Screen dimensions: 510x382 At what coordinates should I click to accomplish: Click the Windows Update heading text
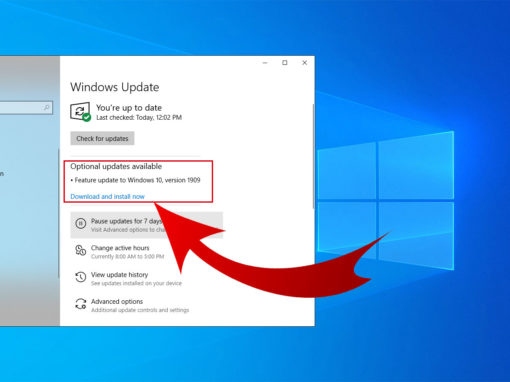115,87
